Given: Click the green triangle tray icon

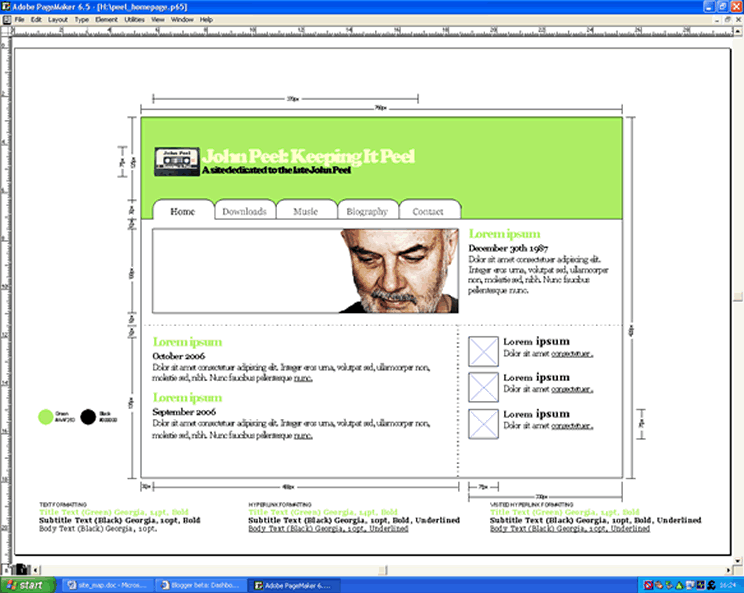Looking at the screenshot, I should pyautogui.click(x=679, y=585).
